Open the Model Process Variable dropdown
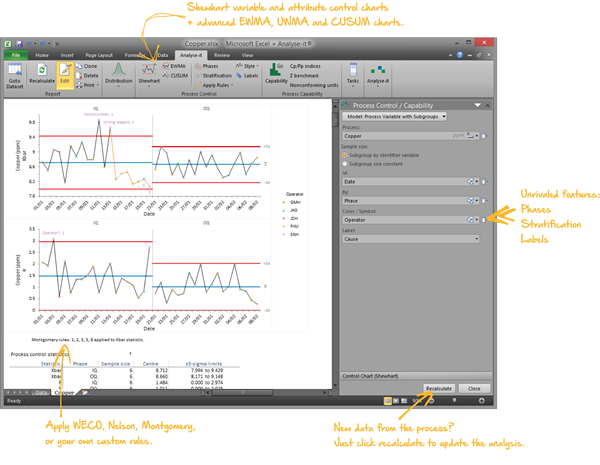This screenshot has height=465, width=600. coord(395,116)
